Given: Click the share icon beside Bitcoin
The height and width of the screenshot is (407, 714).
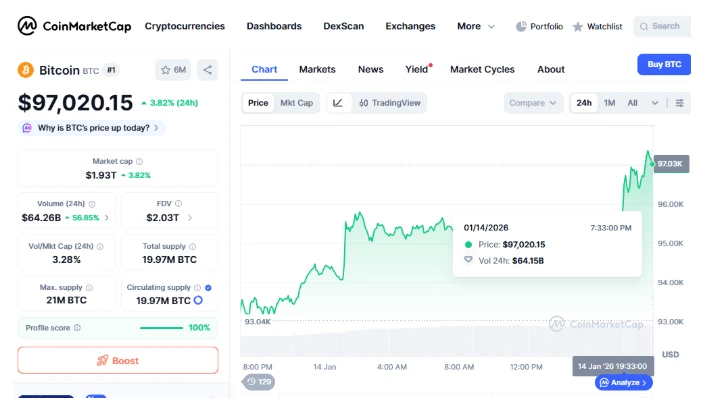Looking at the screenshot, I should (x=207, y=70).
